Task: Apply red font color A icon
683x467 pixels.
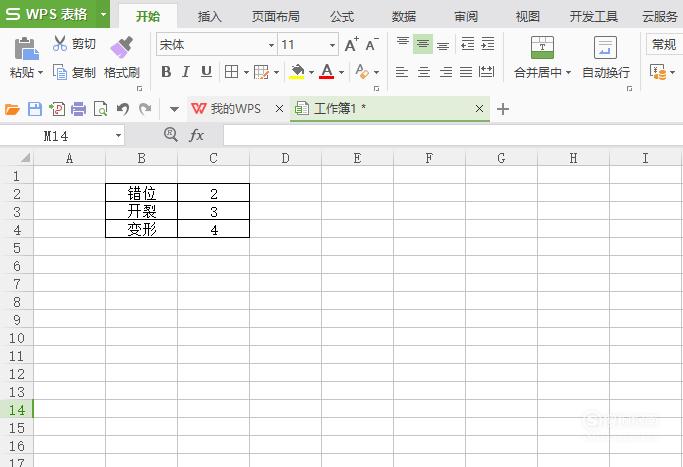Action: [x=327, y=72]
